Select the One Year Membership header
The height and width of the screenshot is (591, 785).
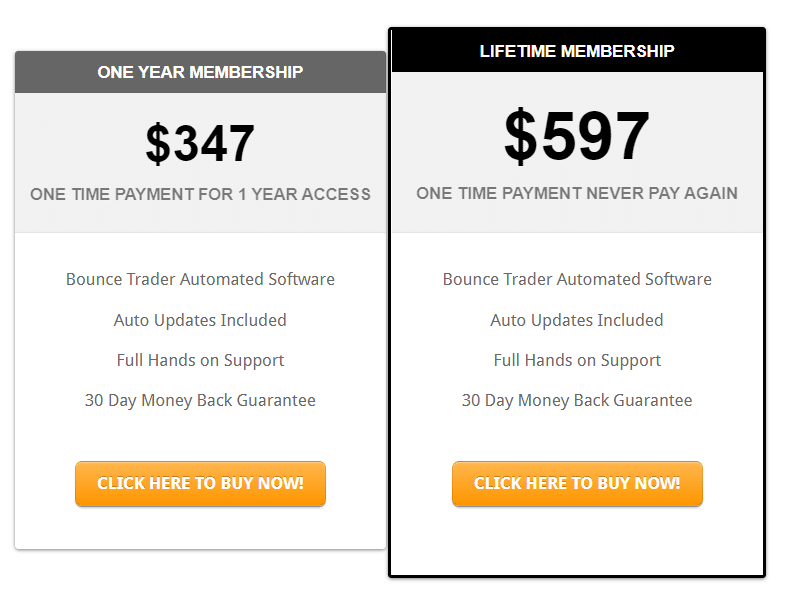(x=200, y=72)
